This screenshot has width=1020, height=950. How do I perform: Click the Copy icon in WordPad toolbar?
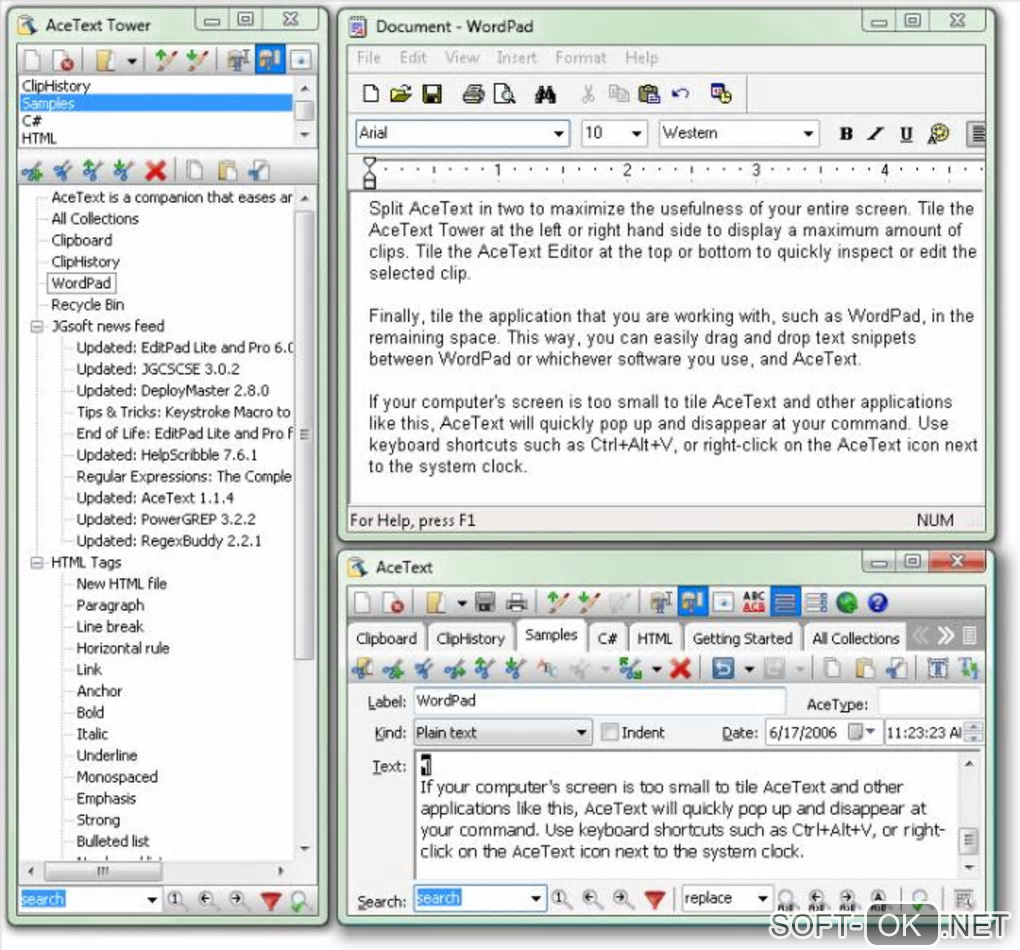pyautogui.click(x=618, y=94)
